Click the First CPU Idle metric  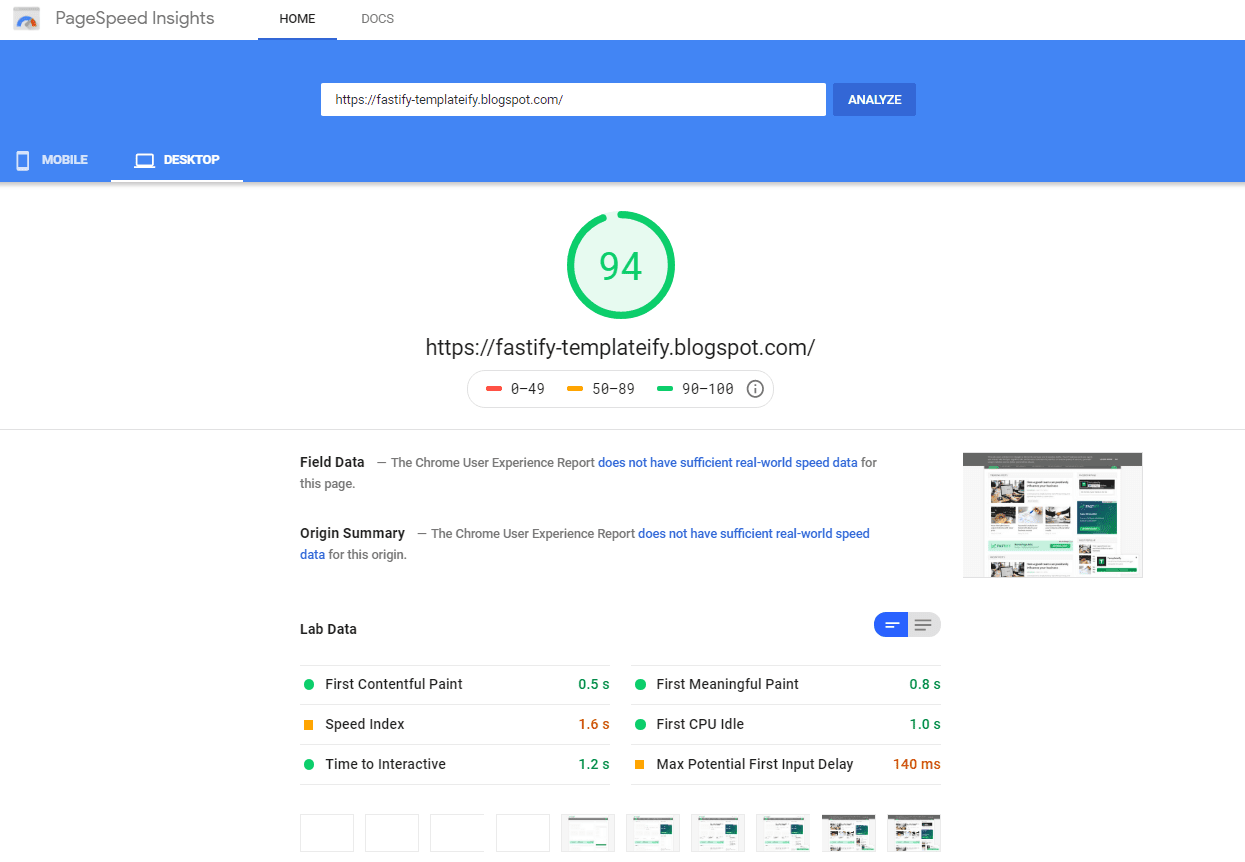click(x=786, y=724)
